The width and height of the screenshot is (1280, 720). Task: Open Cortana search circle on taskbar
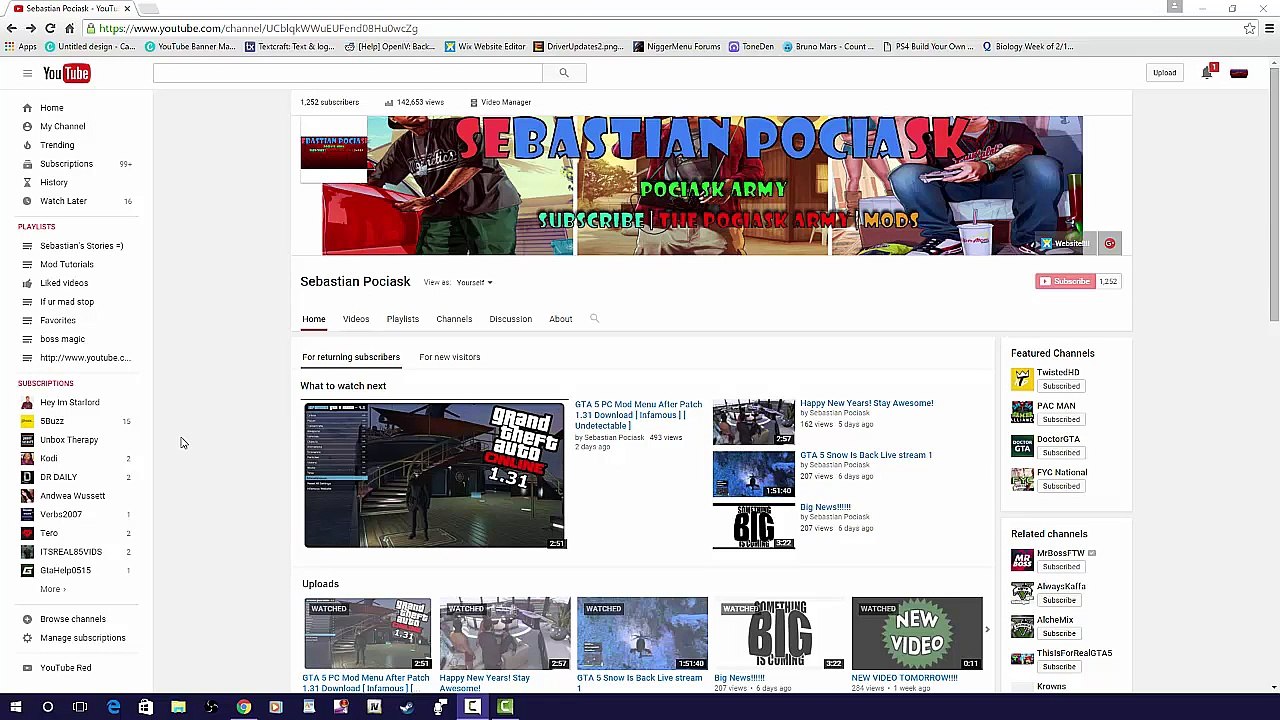point(47,707)
